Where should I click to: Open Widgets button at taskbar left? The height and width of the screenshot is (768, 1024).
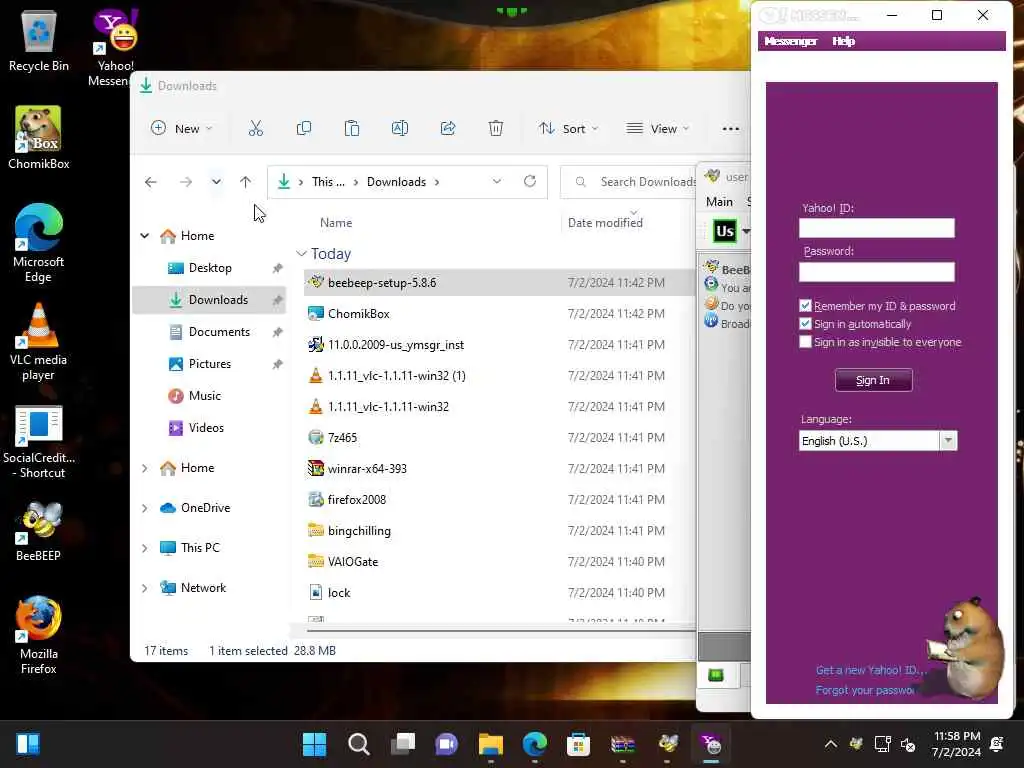coord(28,744)
